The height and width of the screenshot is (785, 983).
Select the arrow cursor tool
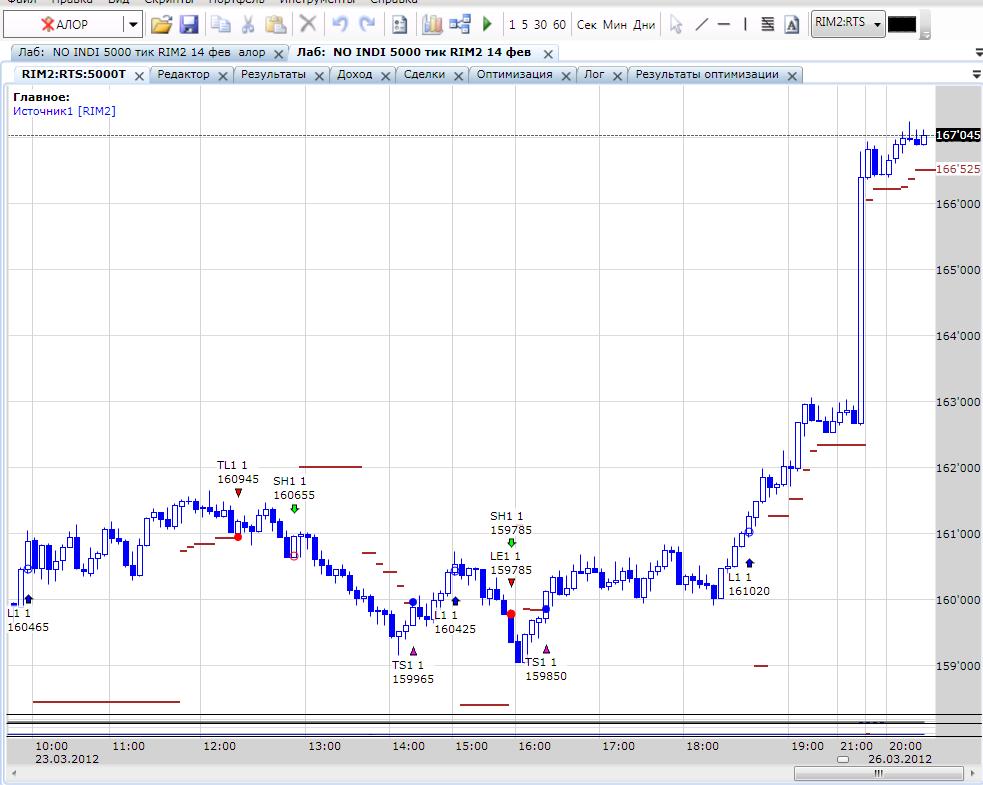pos(676,25)
